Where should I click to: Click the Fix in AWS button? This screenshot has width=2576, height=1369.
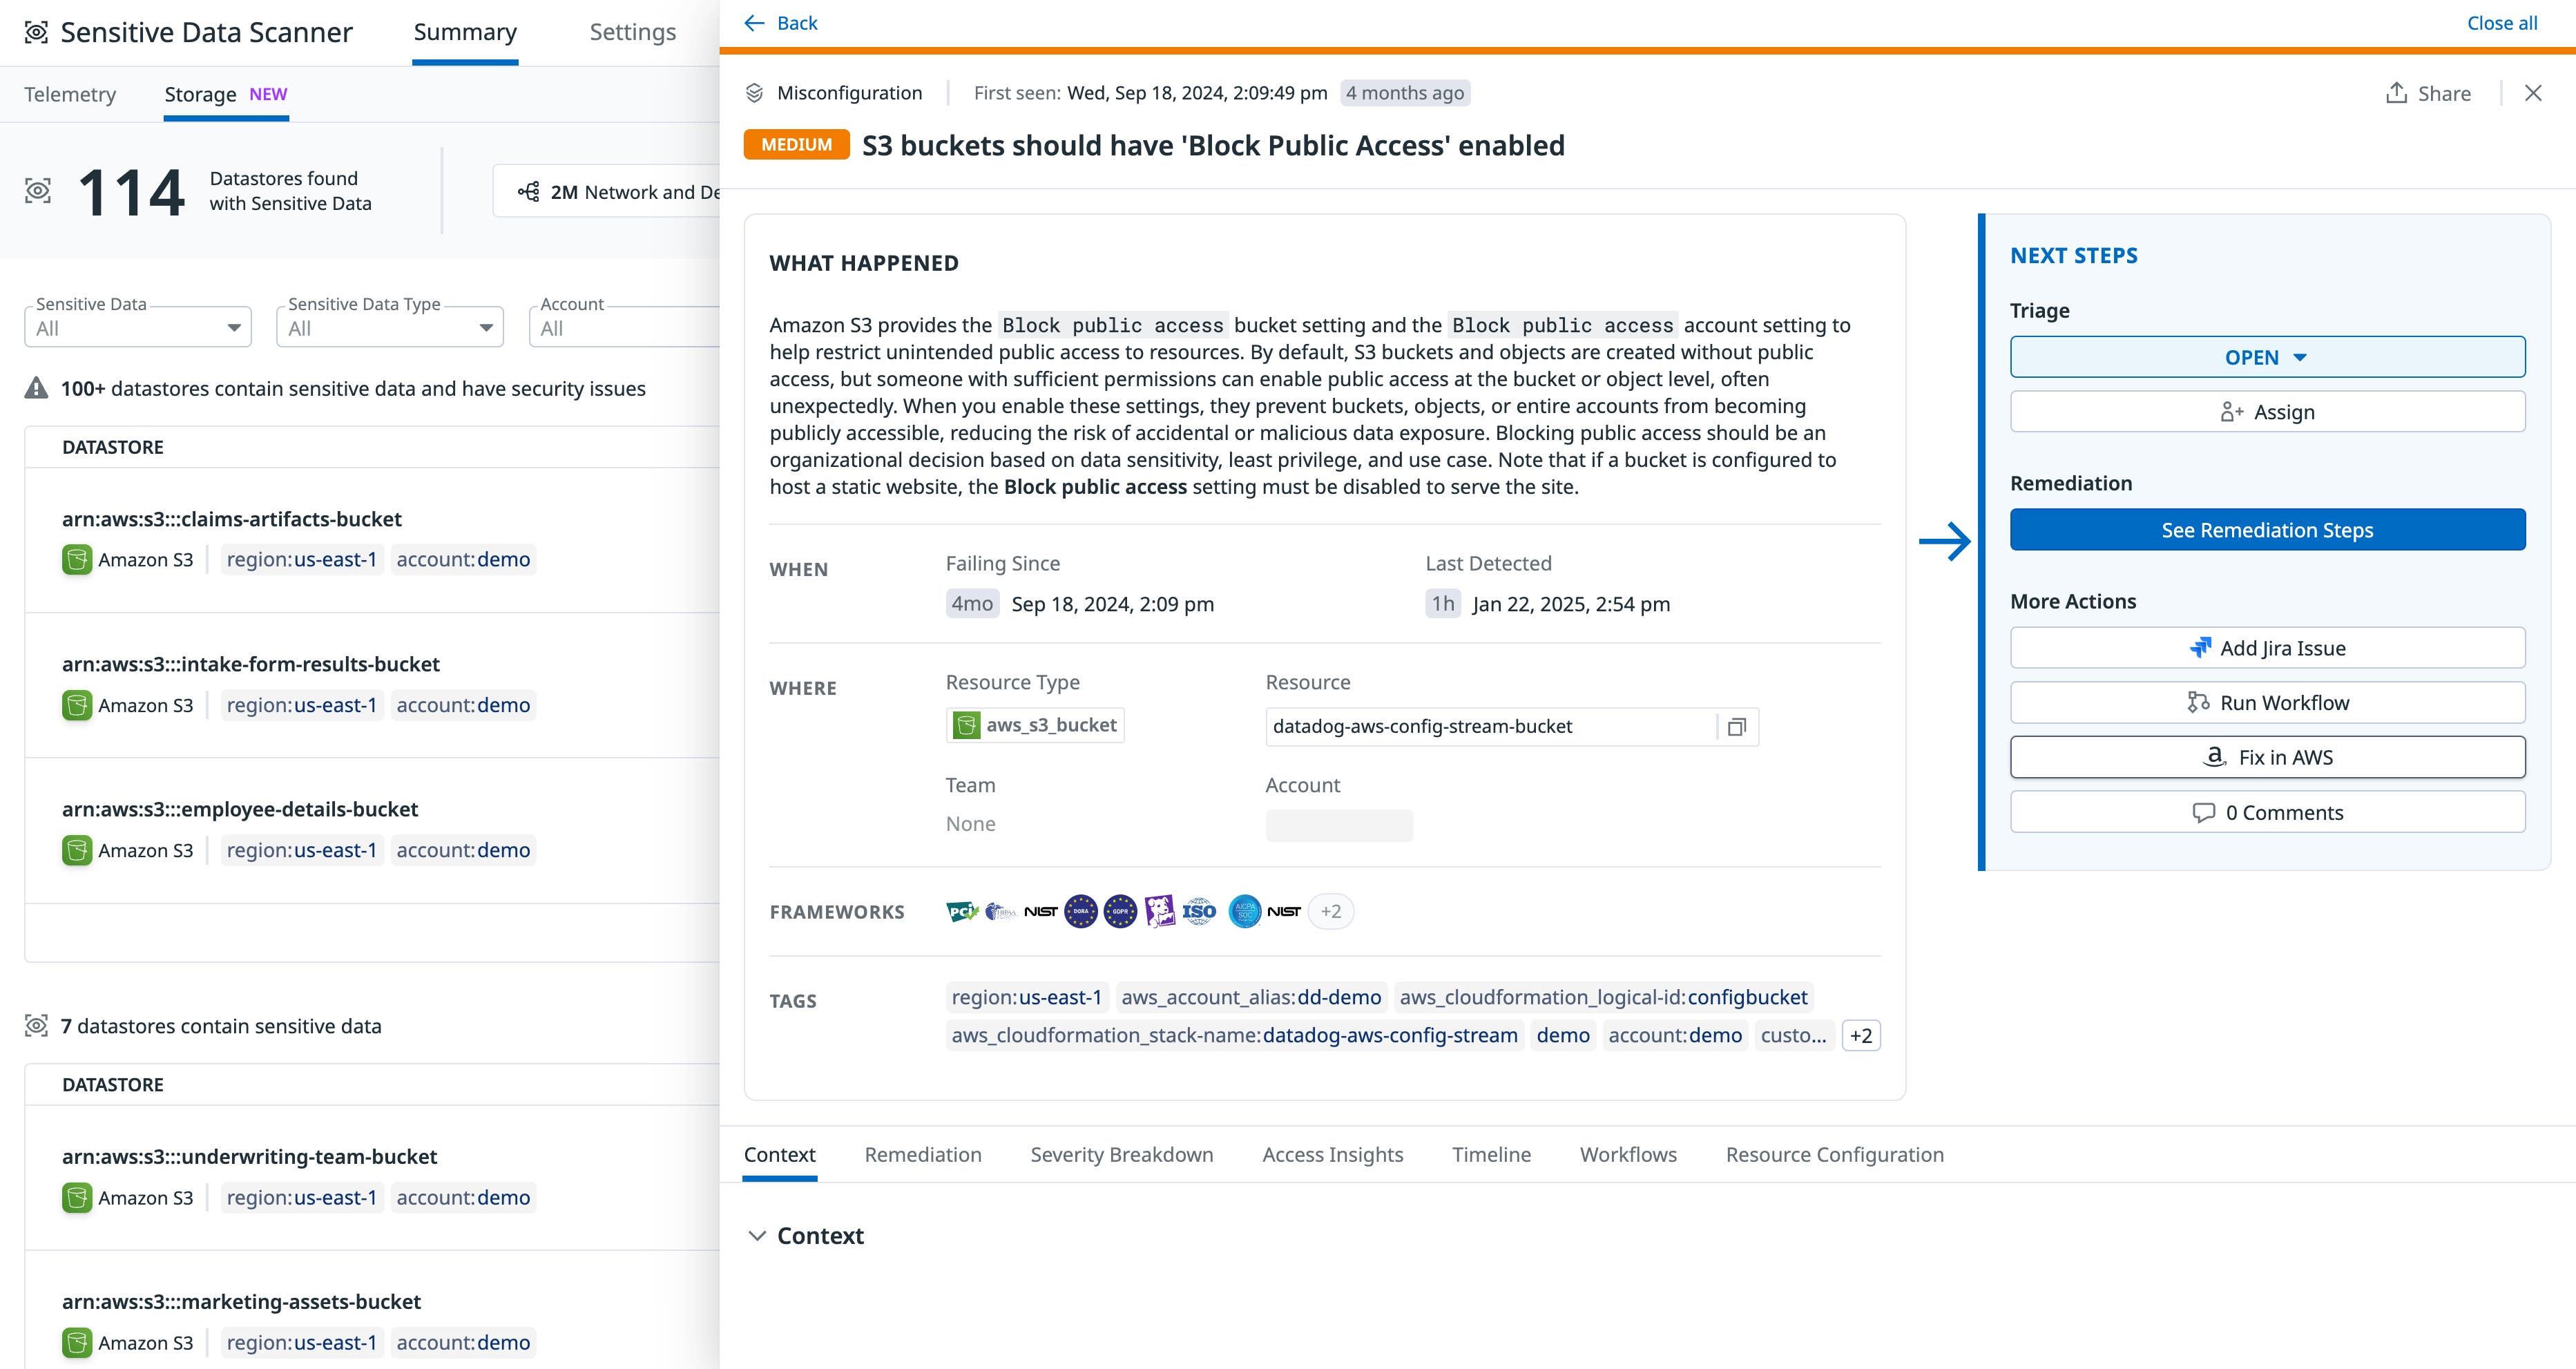click(x=2266, y=757)
